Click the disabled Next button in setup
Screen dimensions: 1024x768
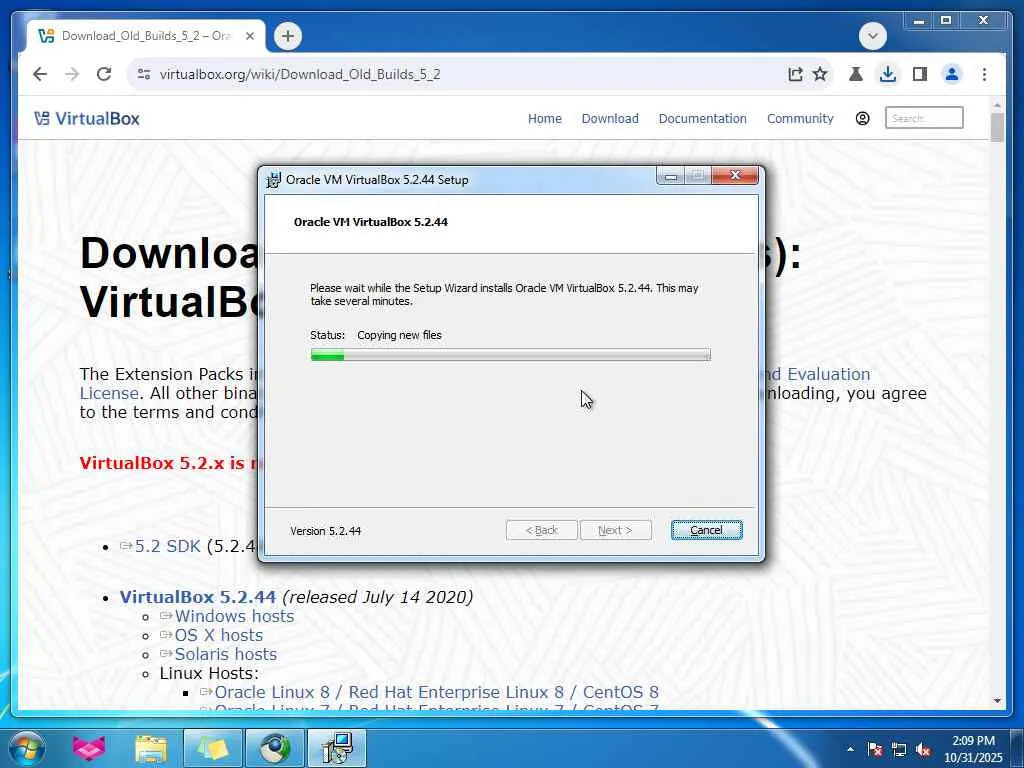click(x=615, y=530)
